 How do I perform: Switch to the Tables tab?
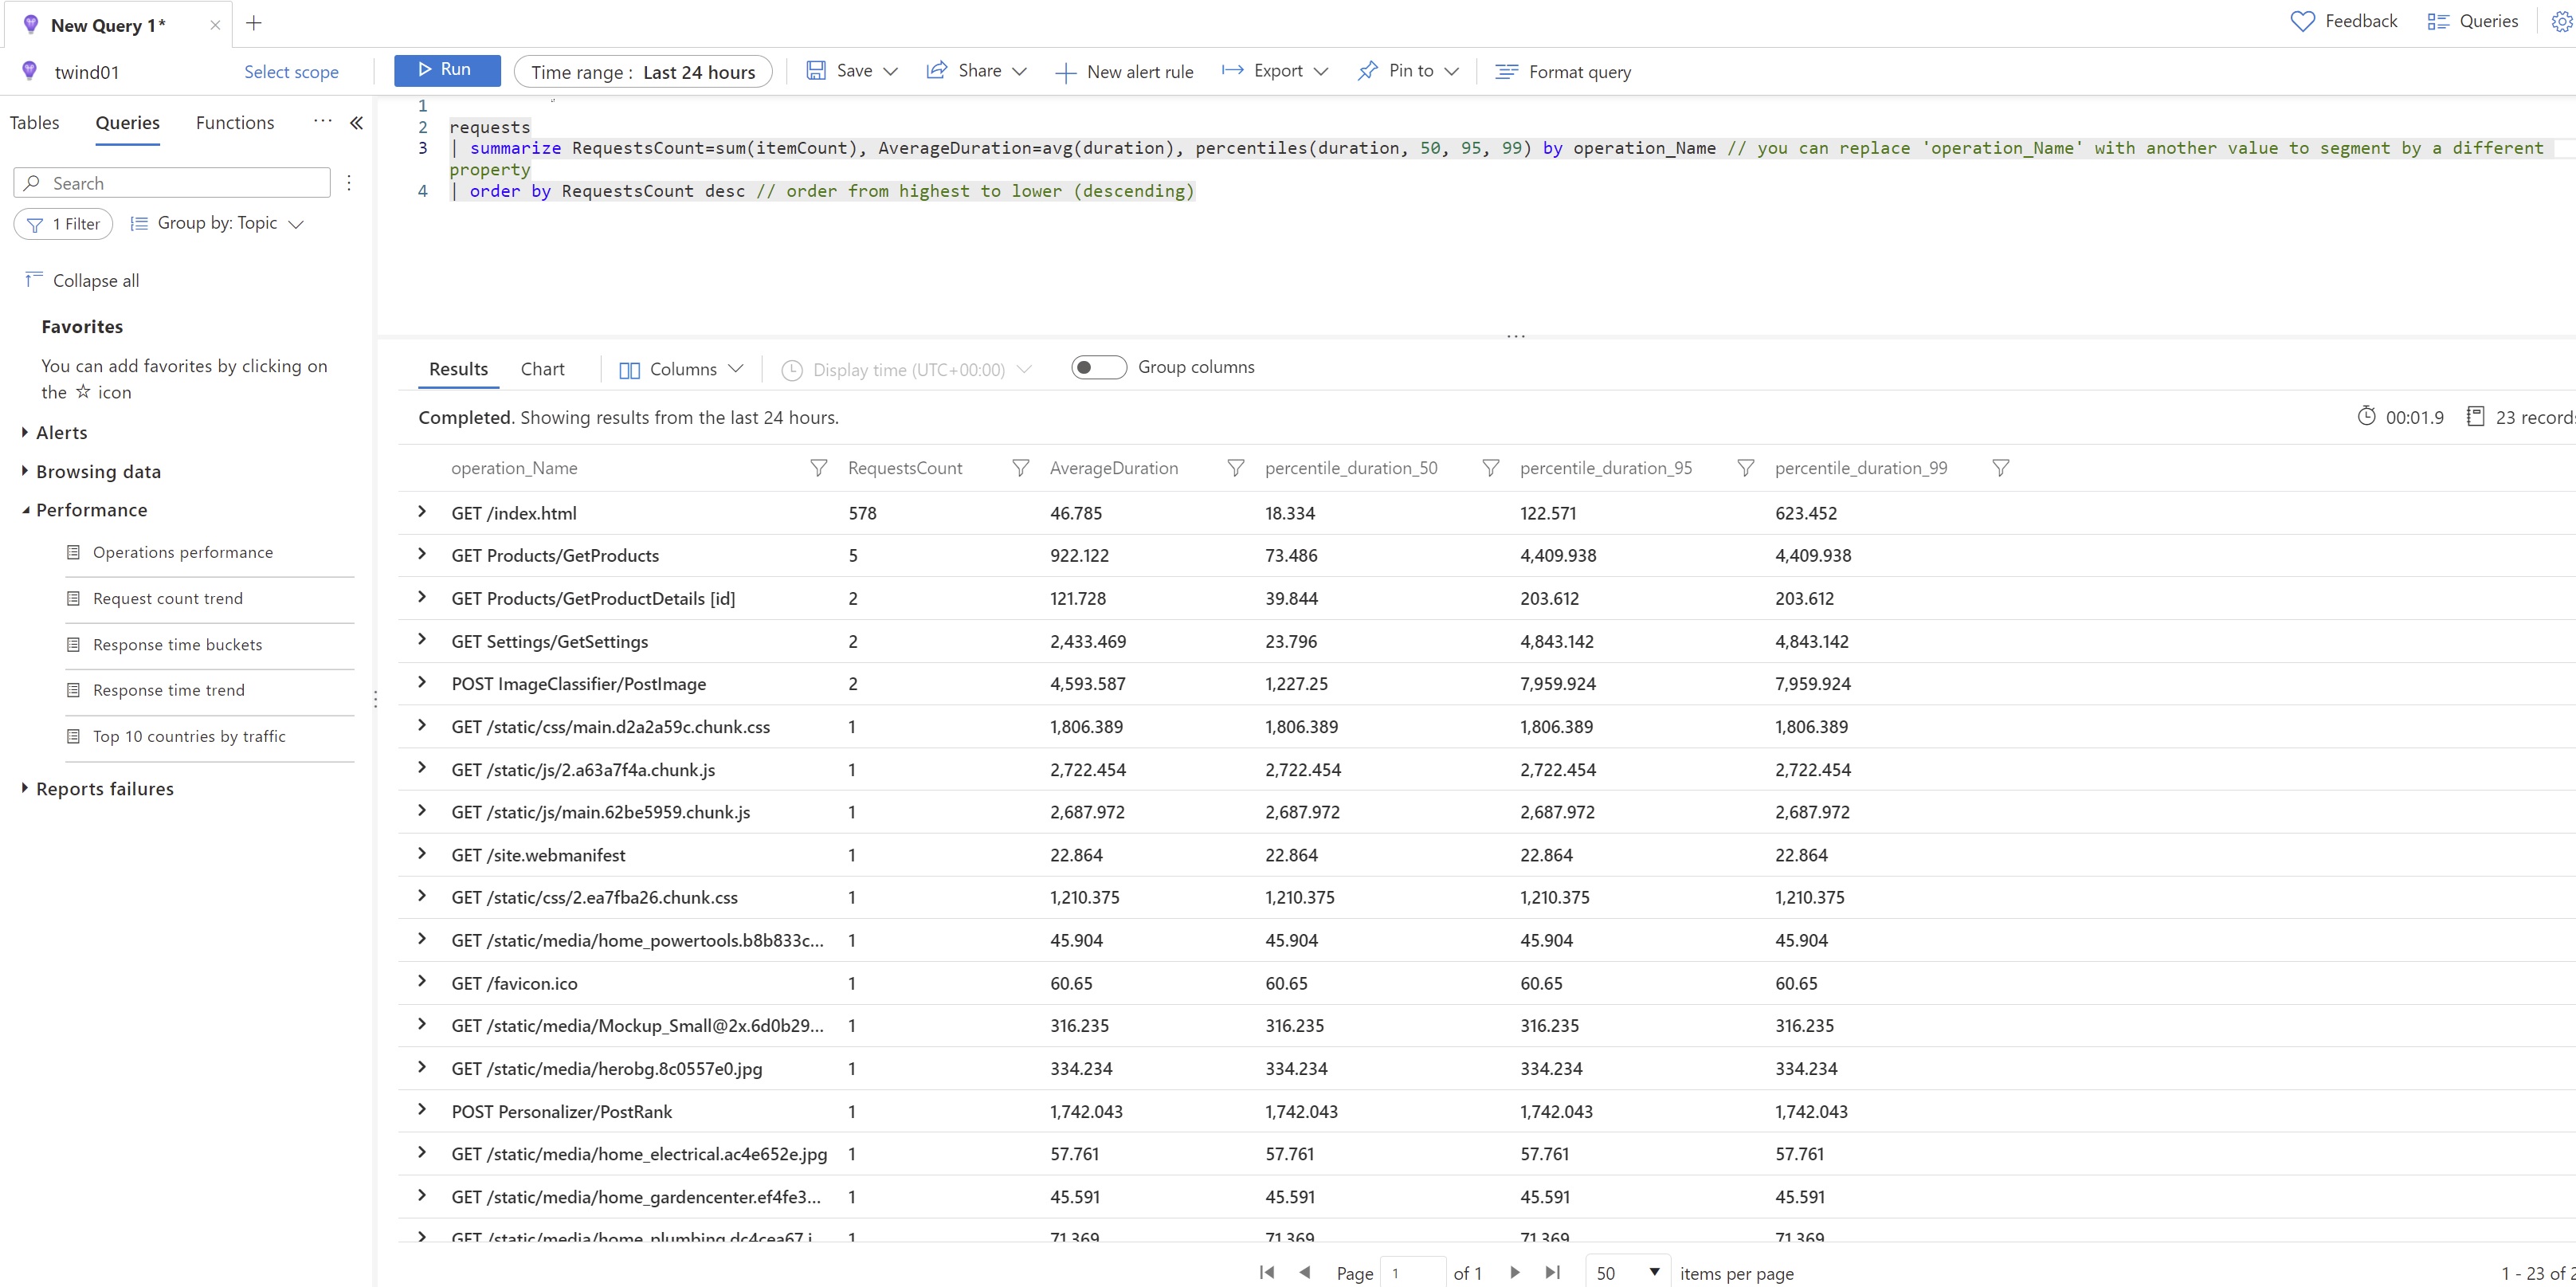[35, 123]
